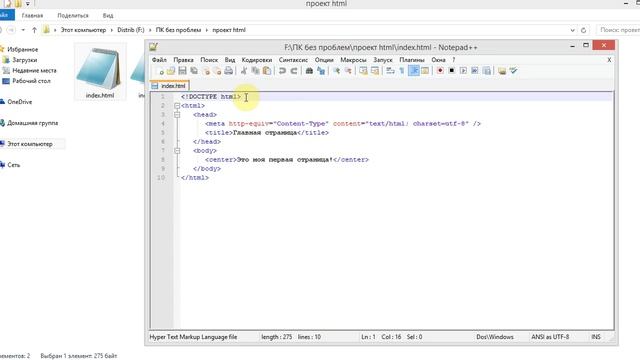
Task: Toggle show all characters pilcrow button
Action: point(402,71)
